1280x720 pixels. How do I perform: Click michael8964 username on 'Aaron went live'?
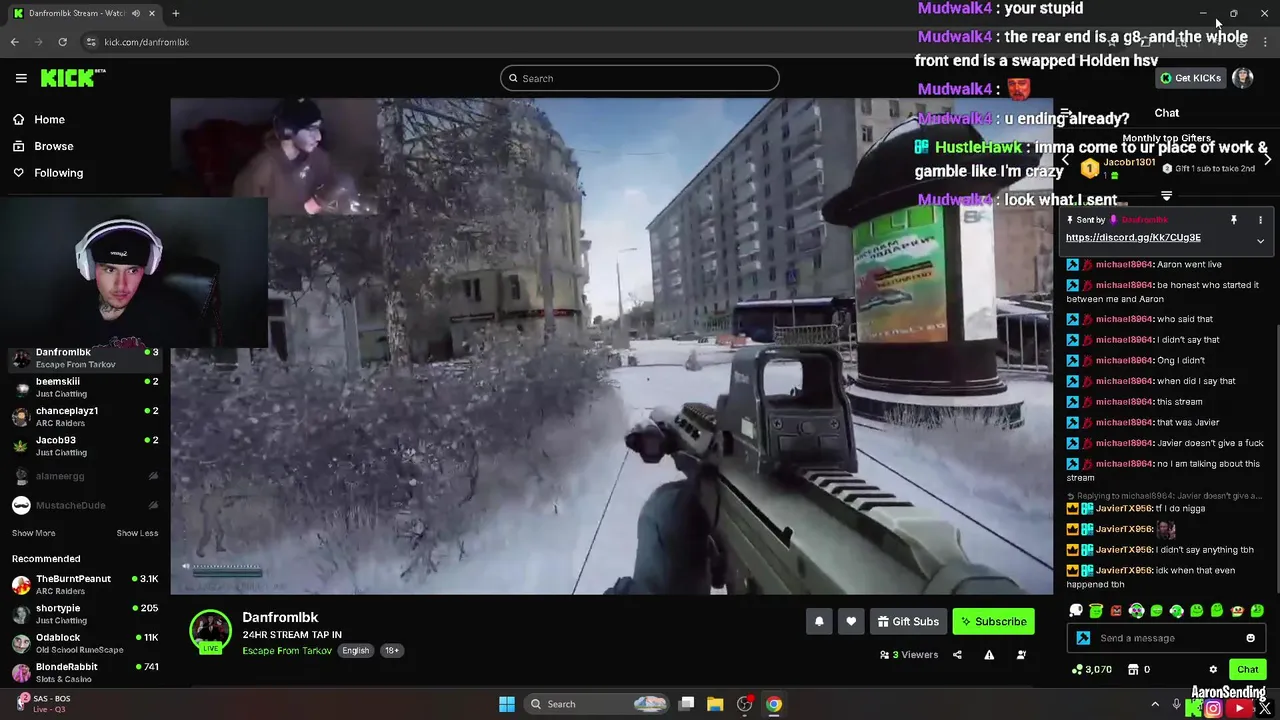(x=1124, y=265)
